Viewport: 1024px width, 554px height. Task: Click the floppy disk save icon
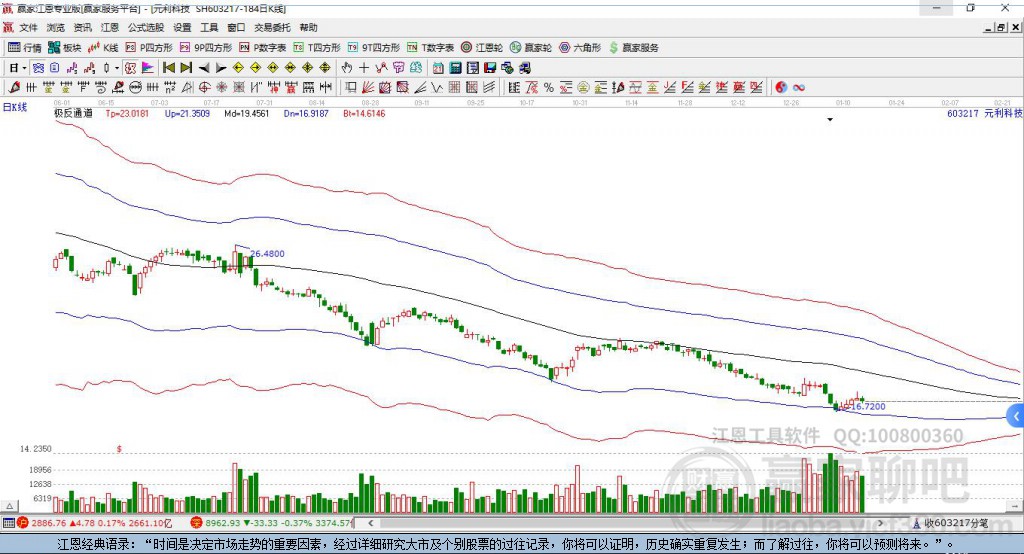tap(490, 68)
